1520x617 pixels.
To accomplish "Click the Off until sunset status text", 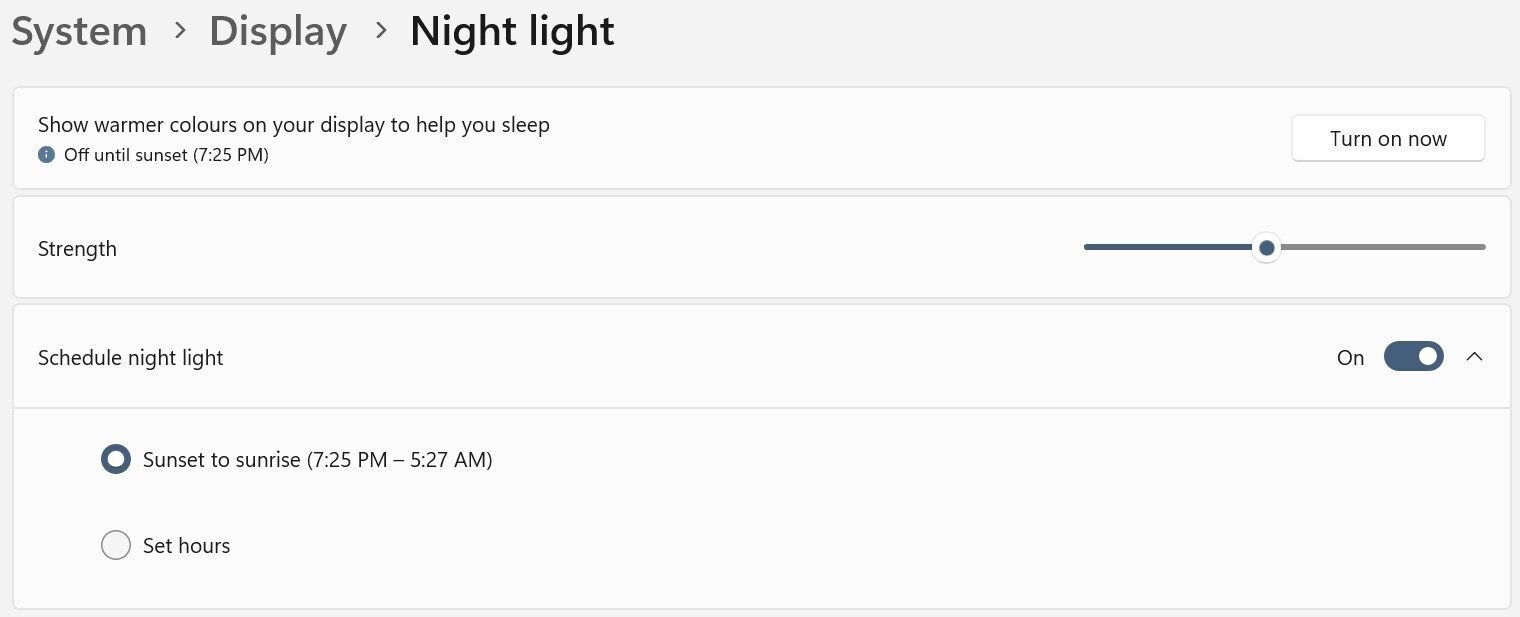I will (x=166, y=155).
